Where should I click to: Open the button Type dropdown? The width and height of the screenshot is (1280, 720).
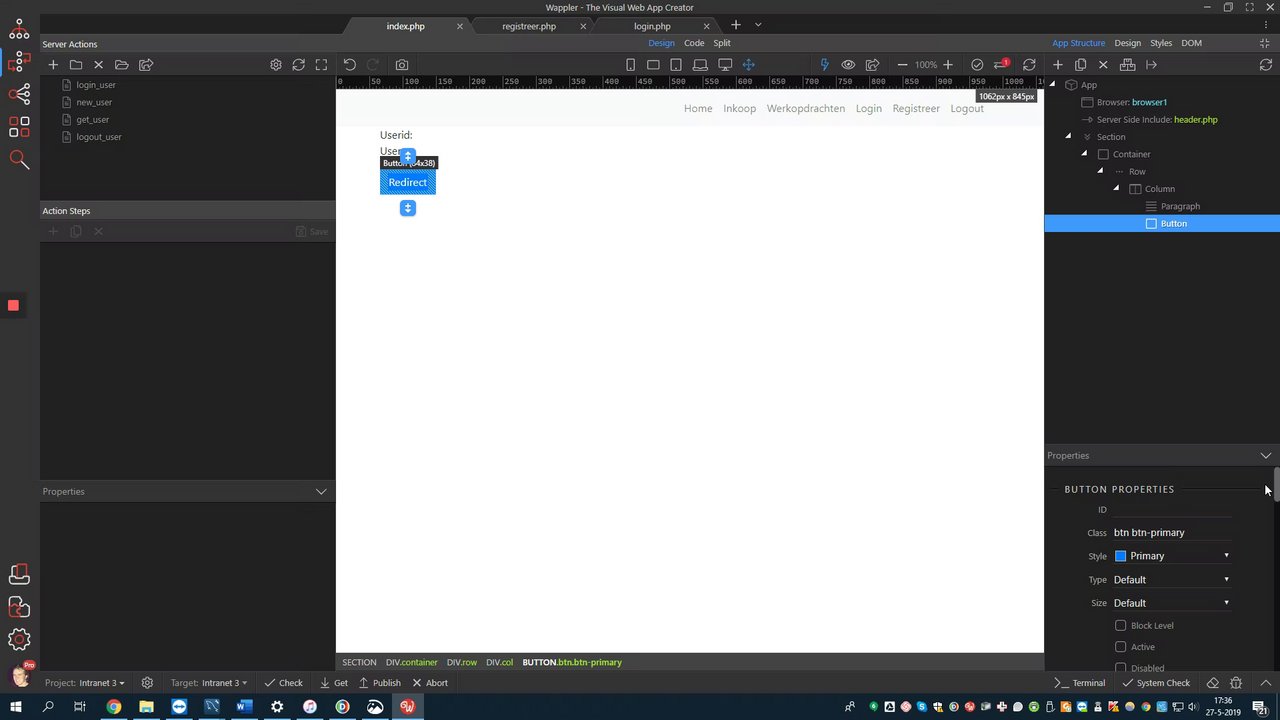point(1172,580)
